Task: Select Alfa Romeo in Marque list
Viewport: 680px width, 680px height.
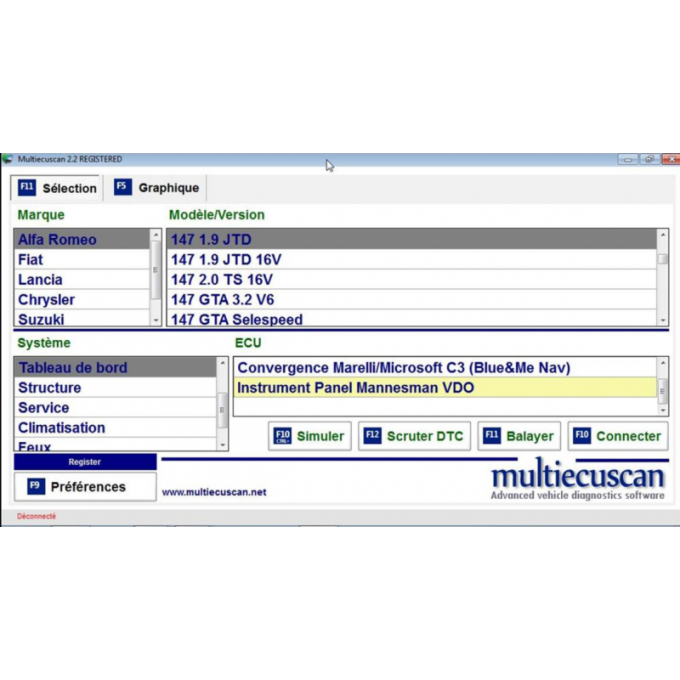Action: pos(82,239)
